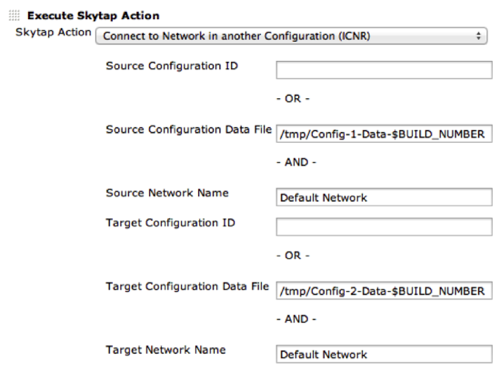Viewport: 500px width, 372px height.
Task: Click the Target Configuration ID field
Action: point(384,227)
